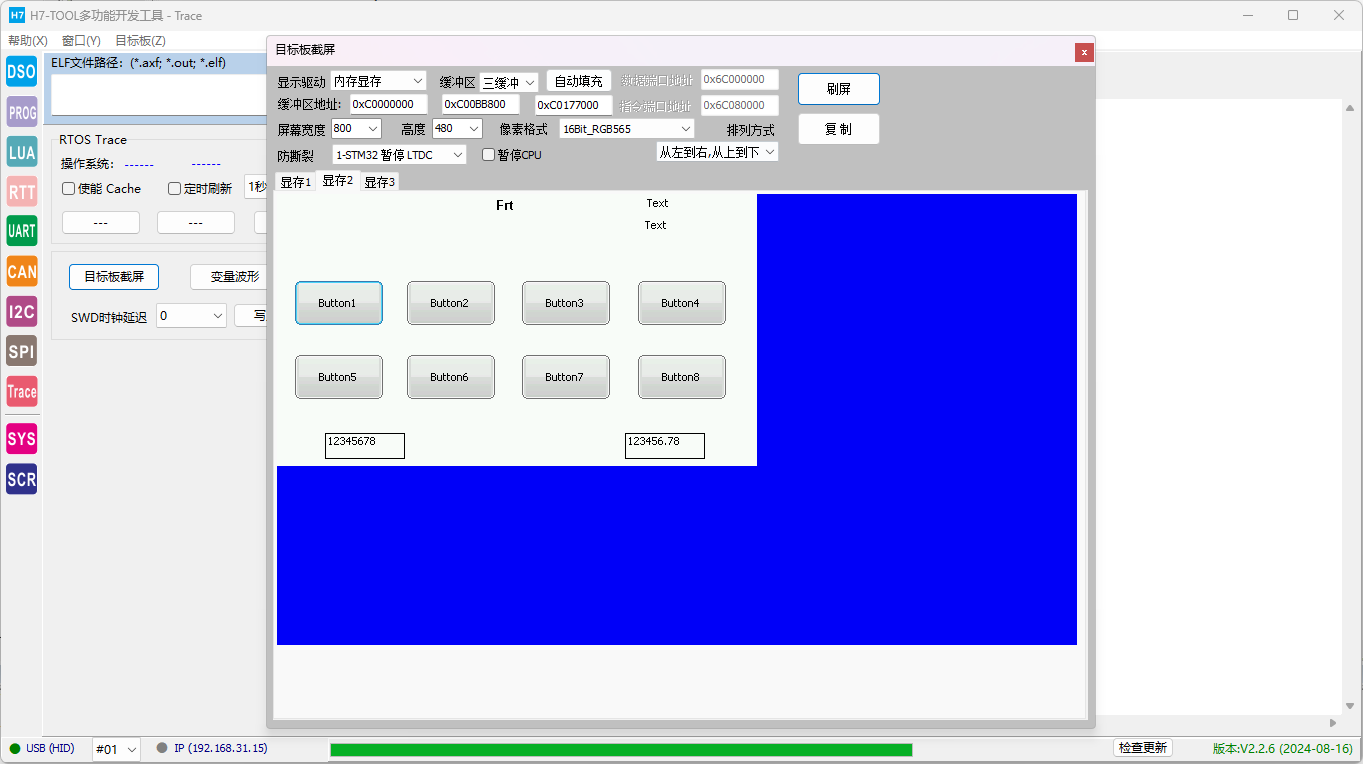The height and width of the screenshot is (764, 1363).
Task: Open the DSO oscilloscope sidebar icon
Action: pyautogui.click(x=21, y=71)
